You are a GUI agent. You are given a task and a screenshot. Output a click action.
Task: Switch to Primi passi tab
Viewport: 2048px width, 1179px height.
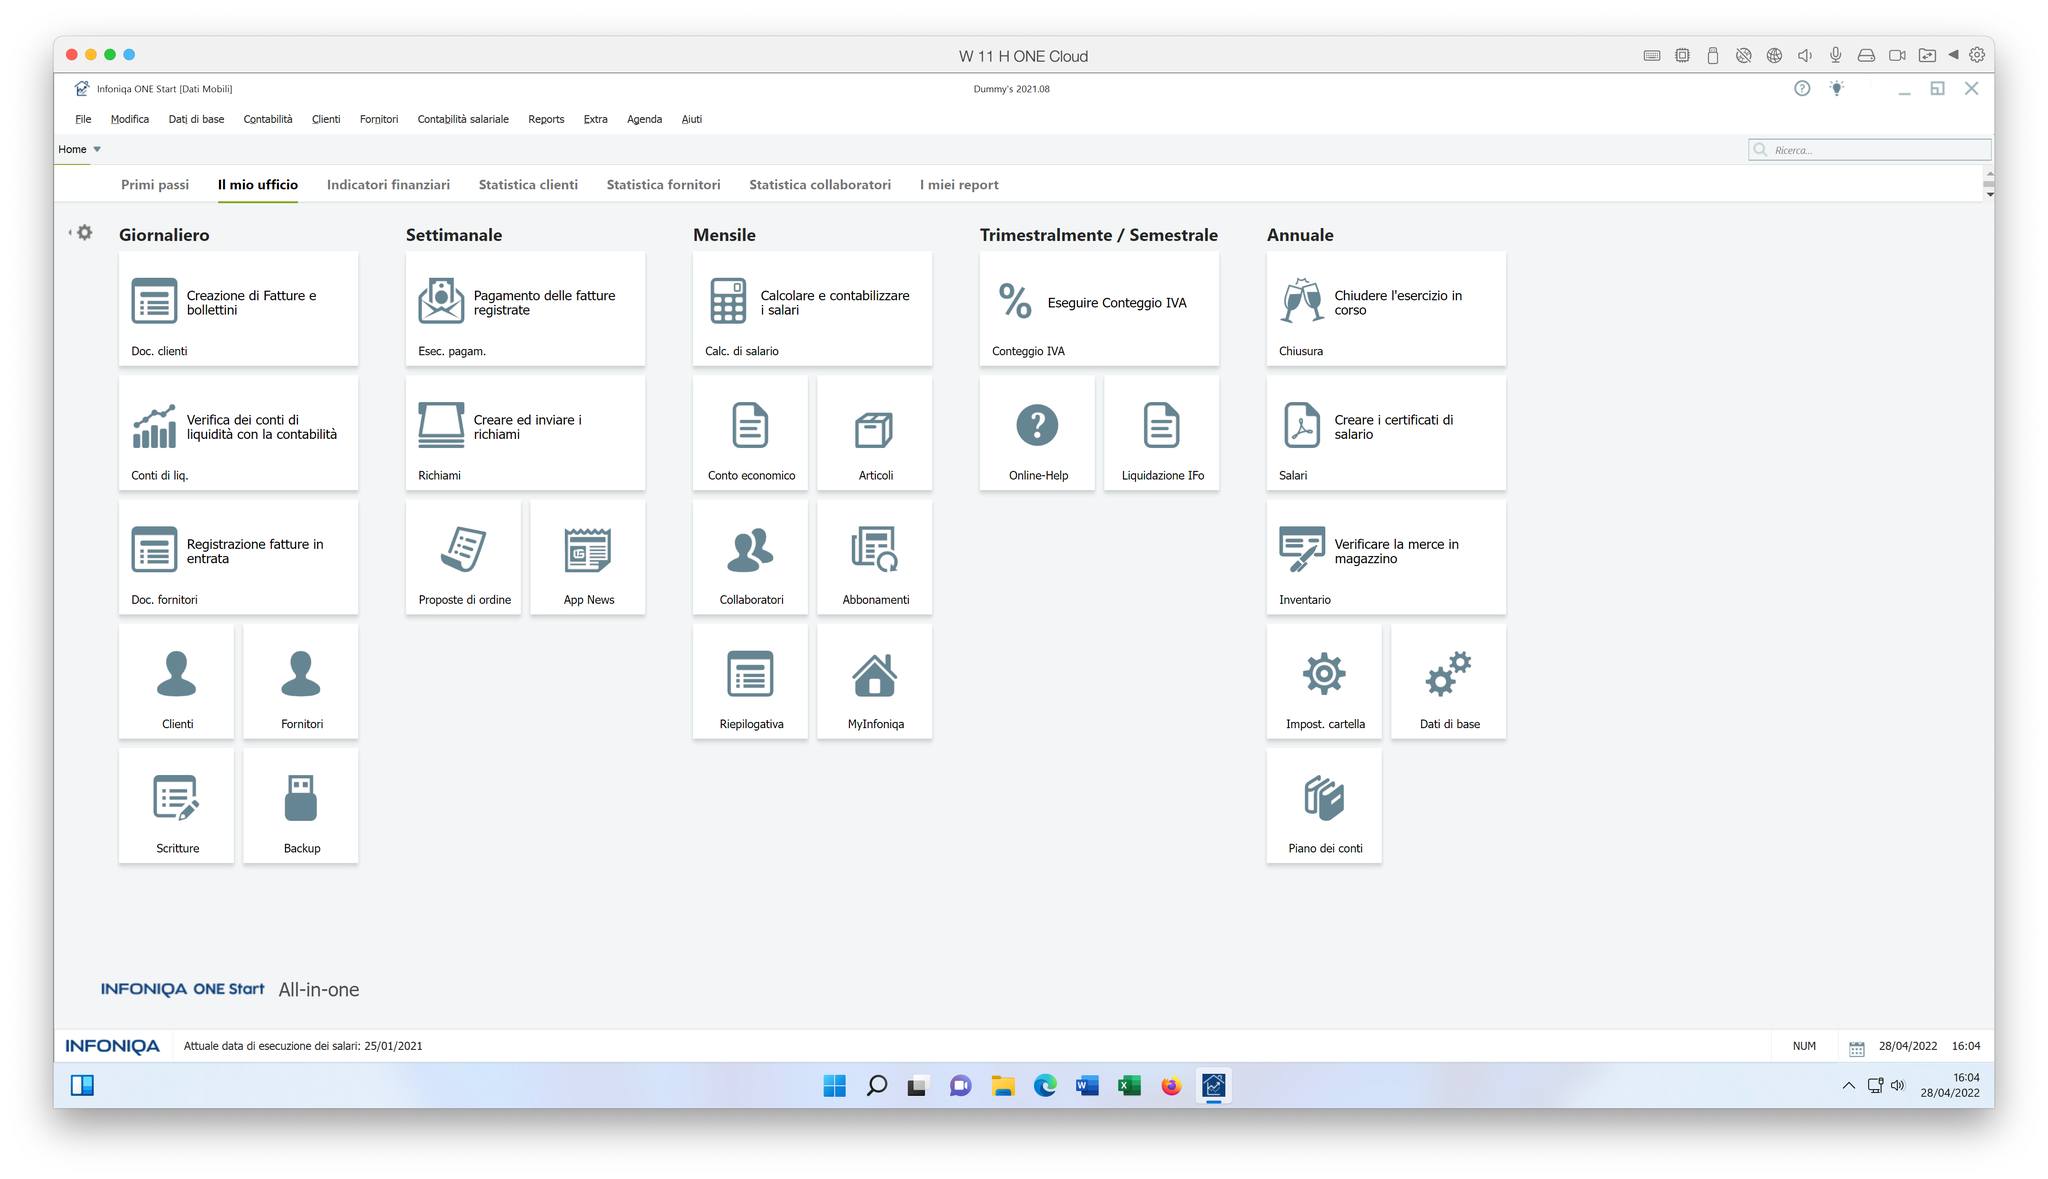(x=155, y=185)
